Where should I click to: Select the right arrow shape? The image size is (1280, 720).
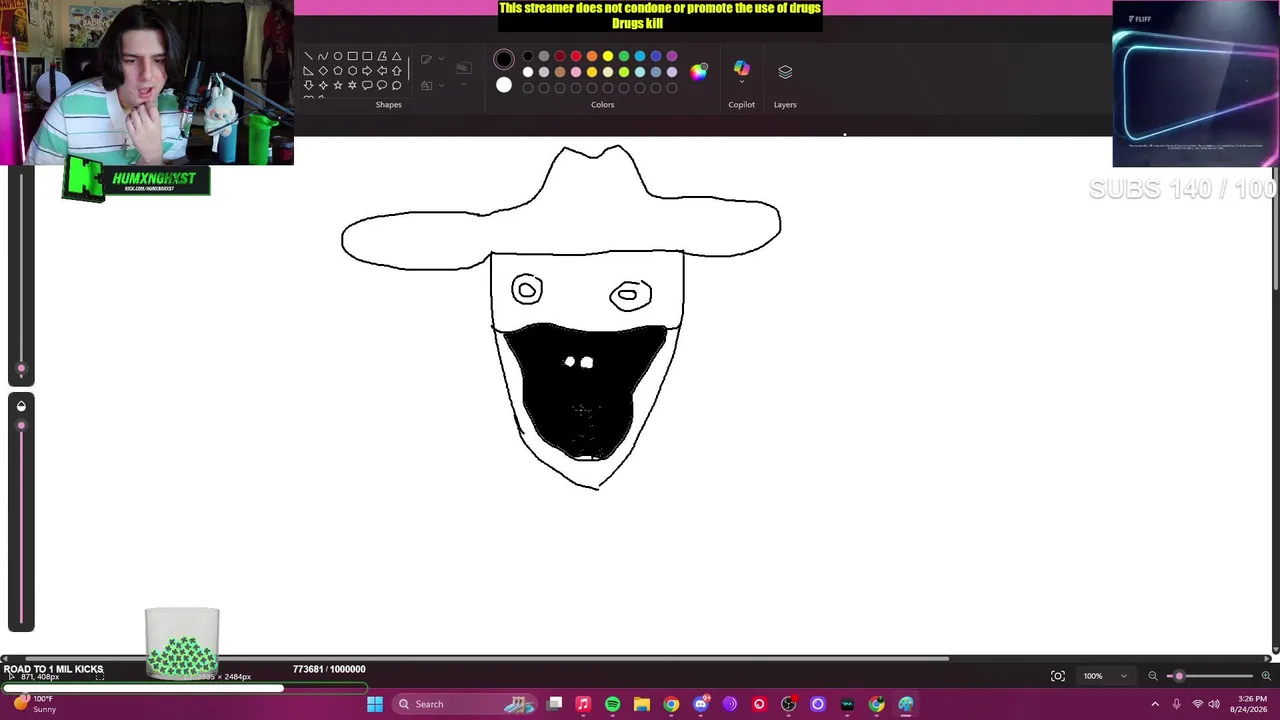point(367,71)
